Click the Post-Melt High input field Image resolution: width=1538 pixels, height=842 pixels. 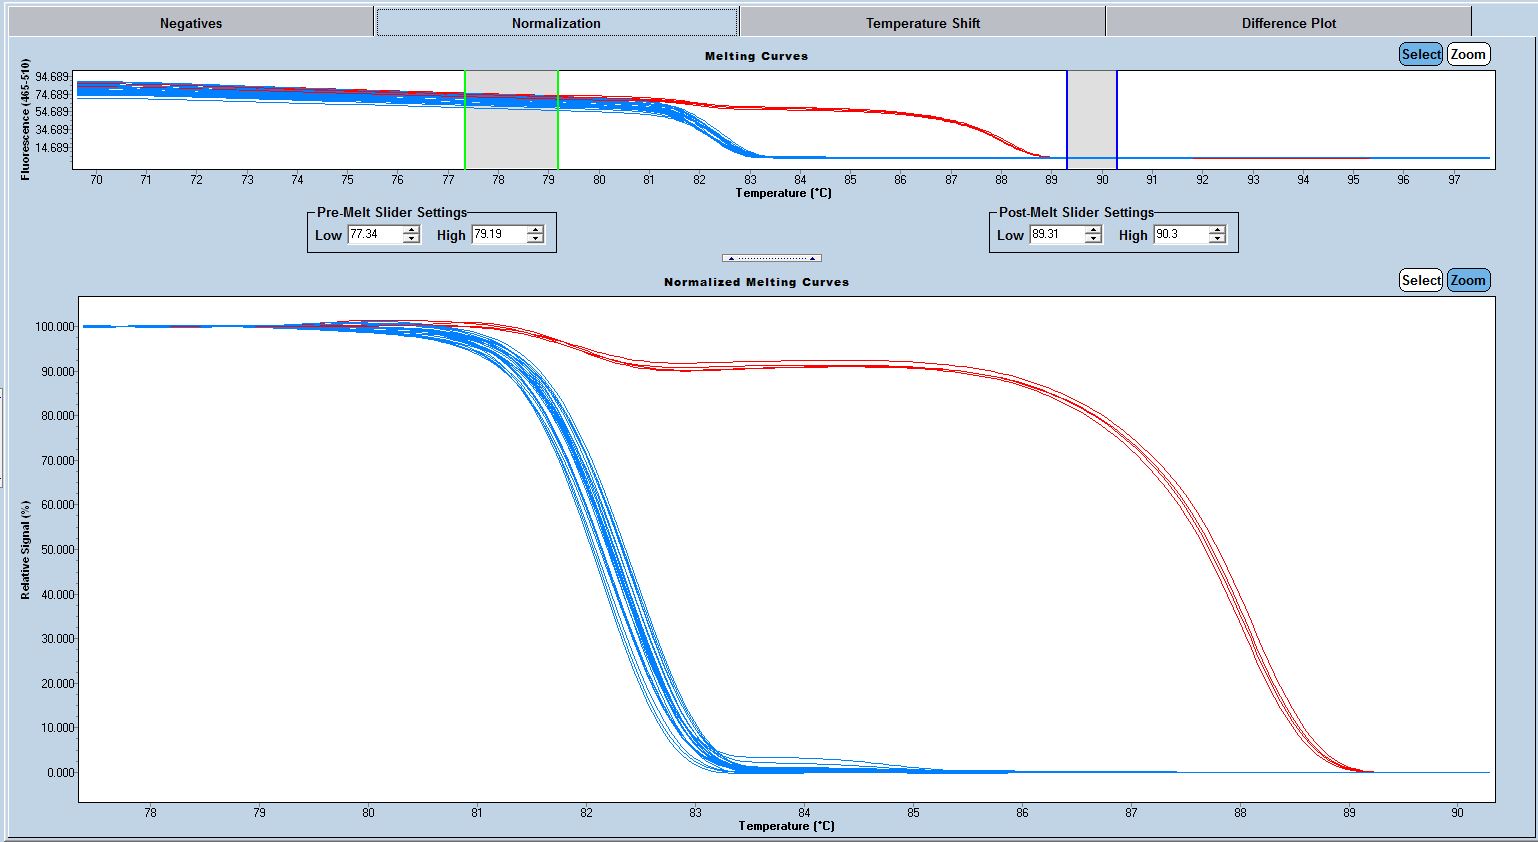[1179, 234]
